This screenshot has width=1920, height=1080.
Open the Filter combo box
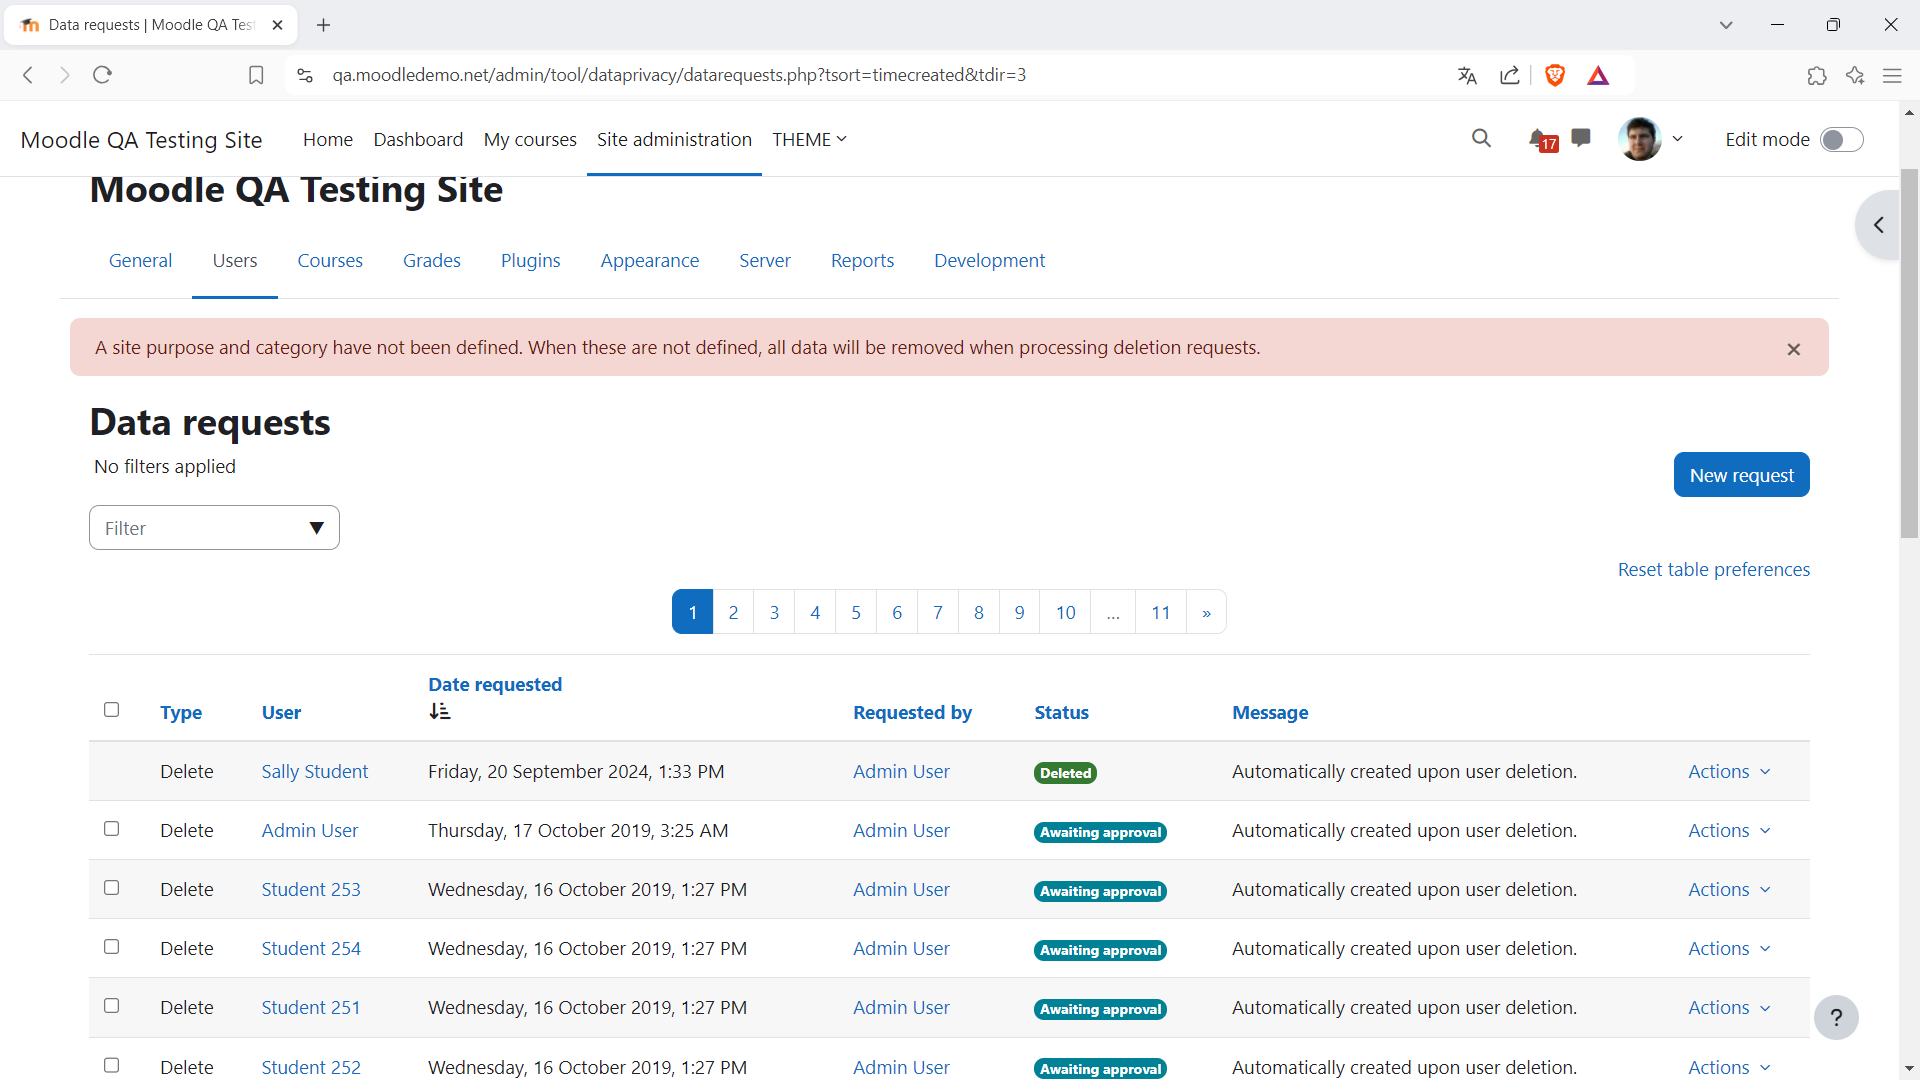point(214,528)
